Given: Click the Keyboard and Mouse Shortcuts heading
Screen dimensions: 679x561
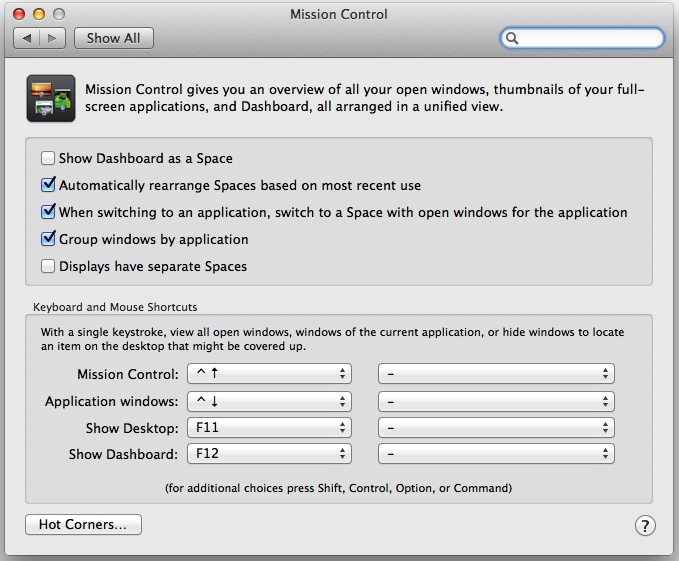Looking at the screenshot, I should tap(115, 307).
